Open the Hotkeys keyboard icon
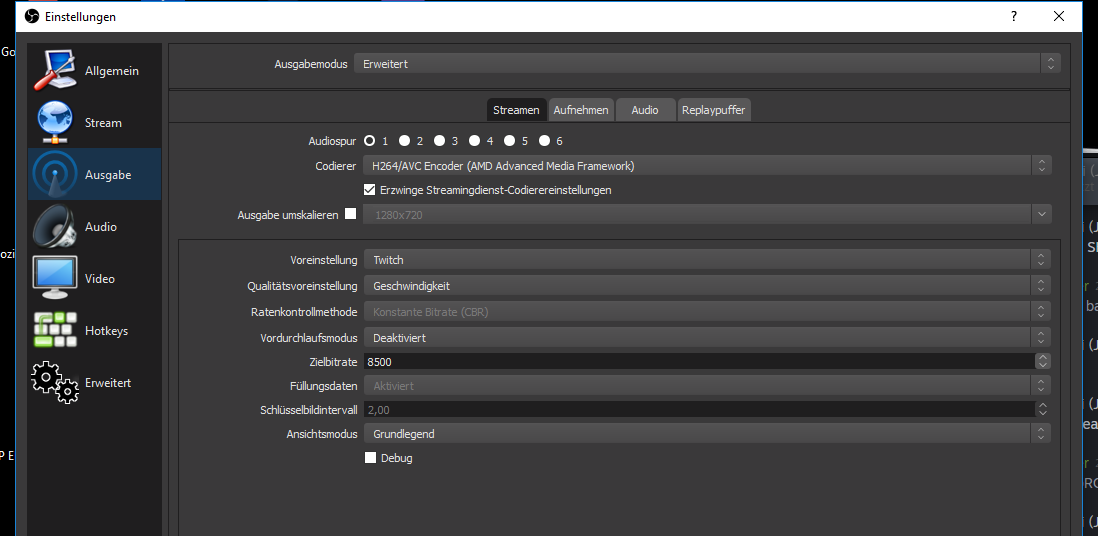1098x536 pixels. (55, 330)
